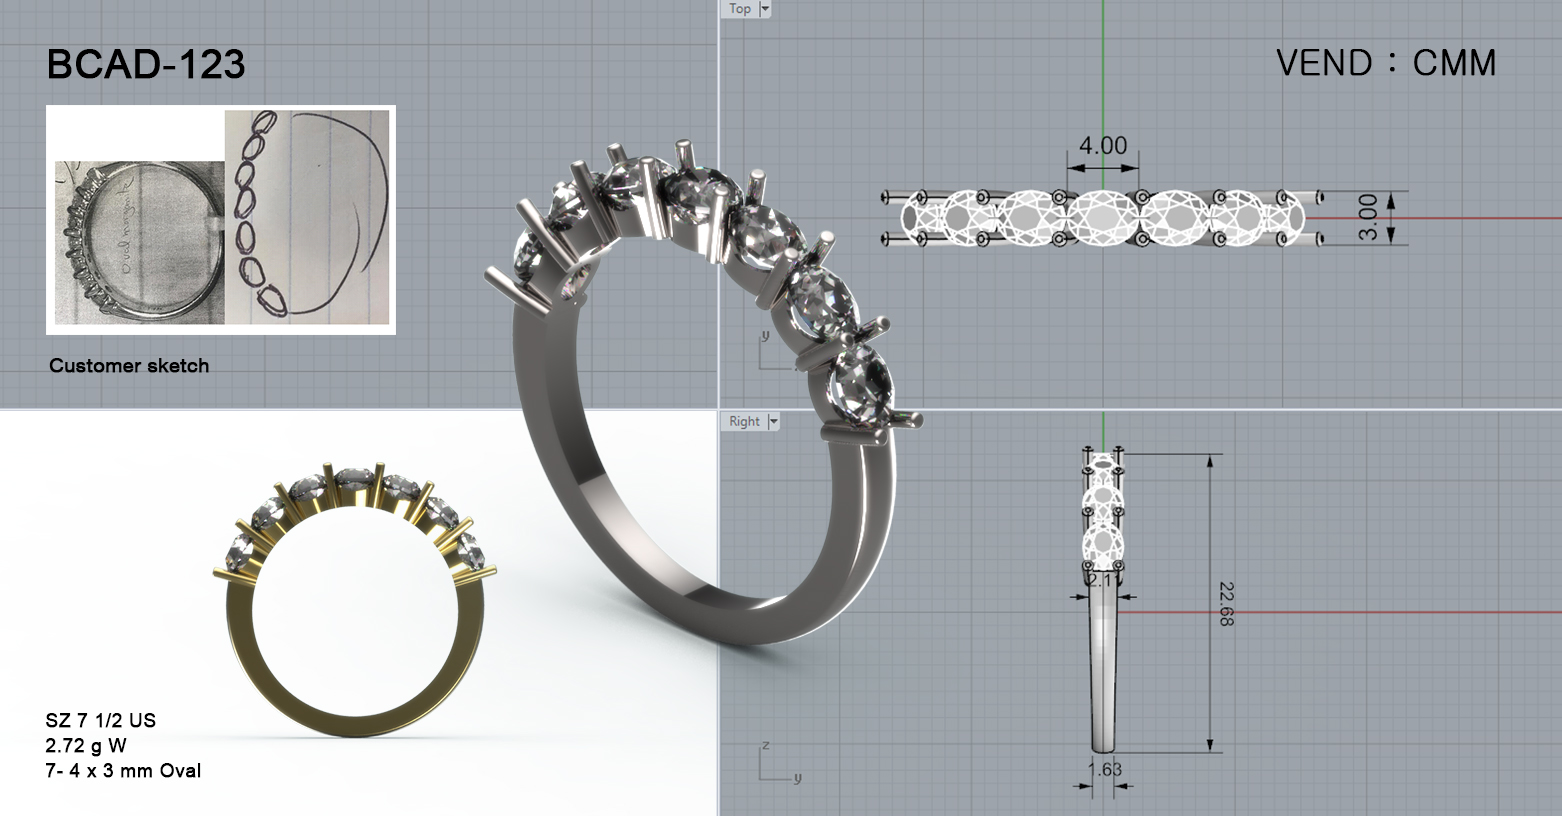Click the gold ring front-view render
The width and height of the screenshot is (1562, 816).
(354, 598)
